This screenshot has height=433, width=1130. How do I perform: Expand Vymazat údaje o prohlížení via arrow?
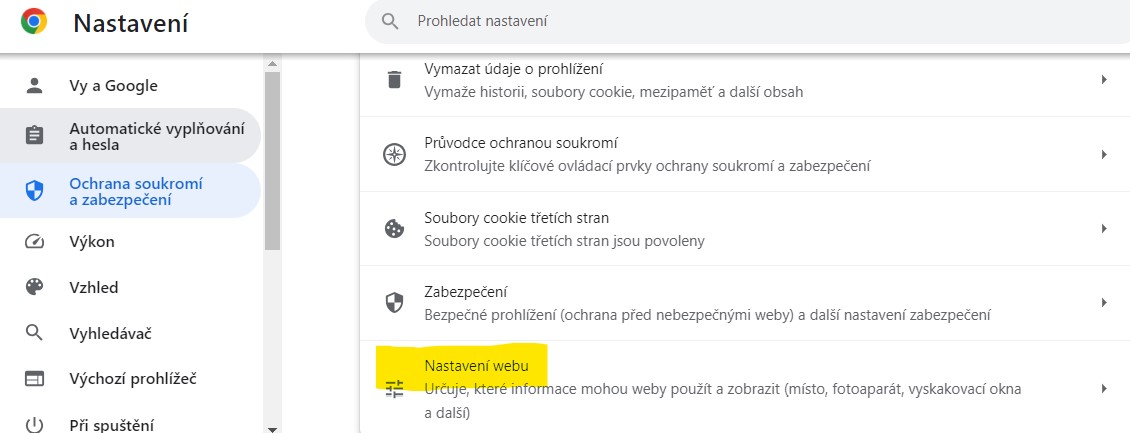(1104, 79)
